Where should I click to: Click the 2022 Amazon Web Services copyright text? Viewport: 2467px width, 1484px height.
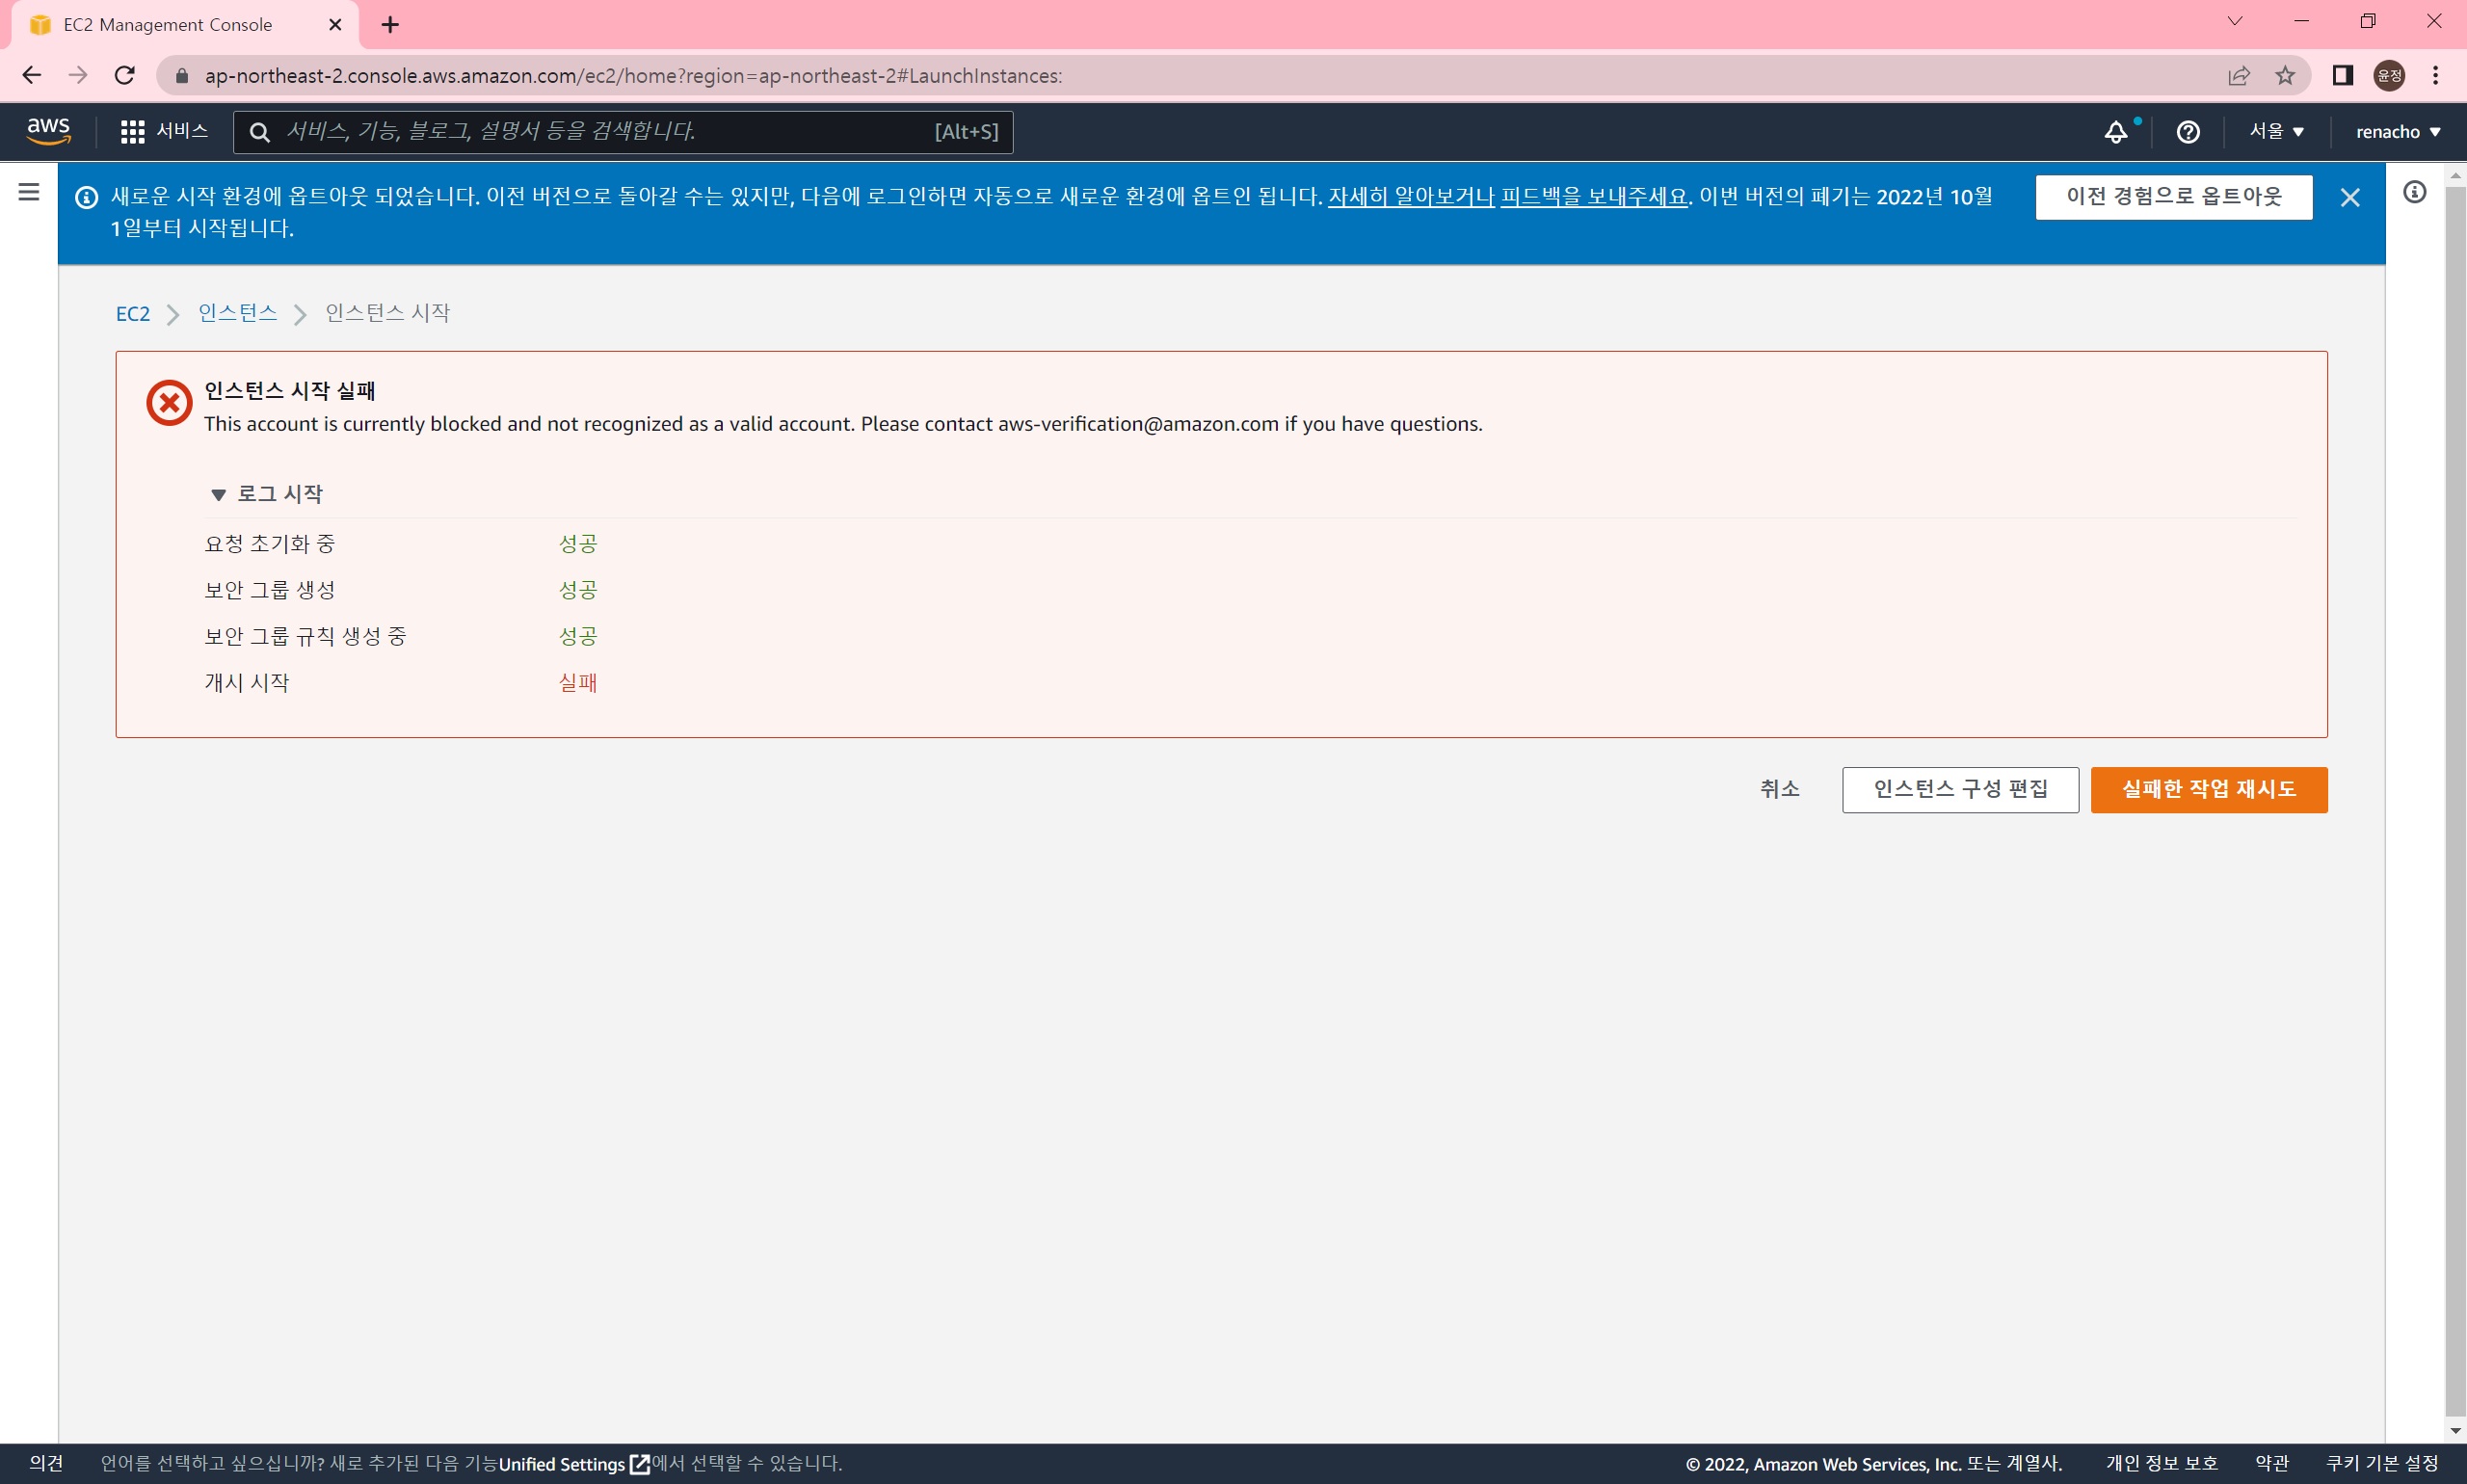(1874, 1464)
